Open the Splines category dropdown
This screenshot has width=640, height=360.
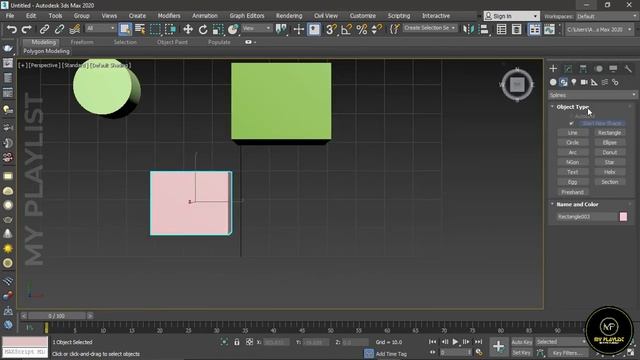point(593,95)
